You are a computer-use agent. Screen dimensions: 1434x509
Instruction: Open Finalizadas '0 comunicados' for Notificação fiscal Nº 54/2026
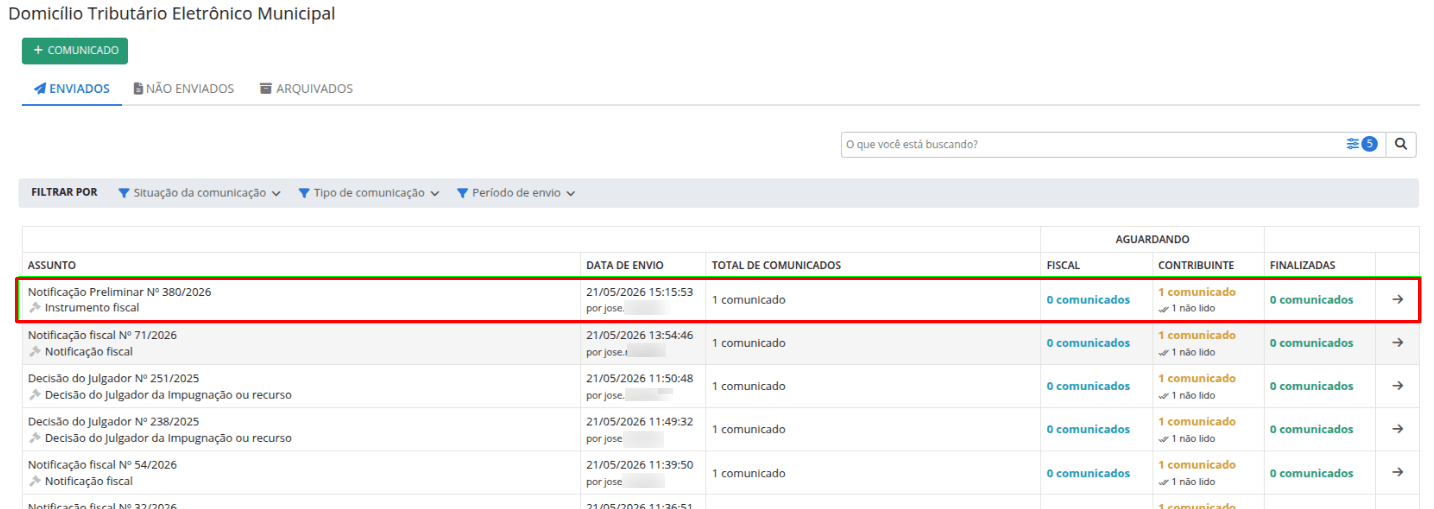pyautogui.click(x=1311, y=473)
